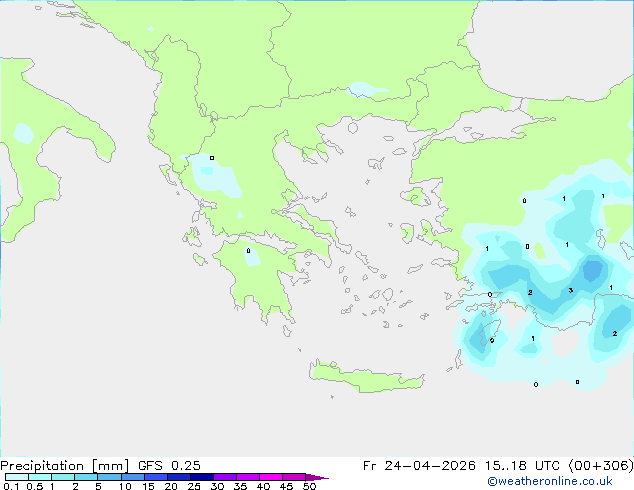Select the 5–10 mm legend color swatch
Viewport: 634px width, 490px height.
click(109, 477)
